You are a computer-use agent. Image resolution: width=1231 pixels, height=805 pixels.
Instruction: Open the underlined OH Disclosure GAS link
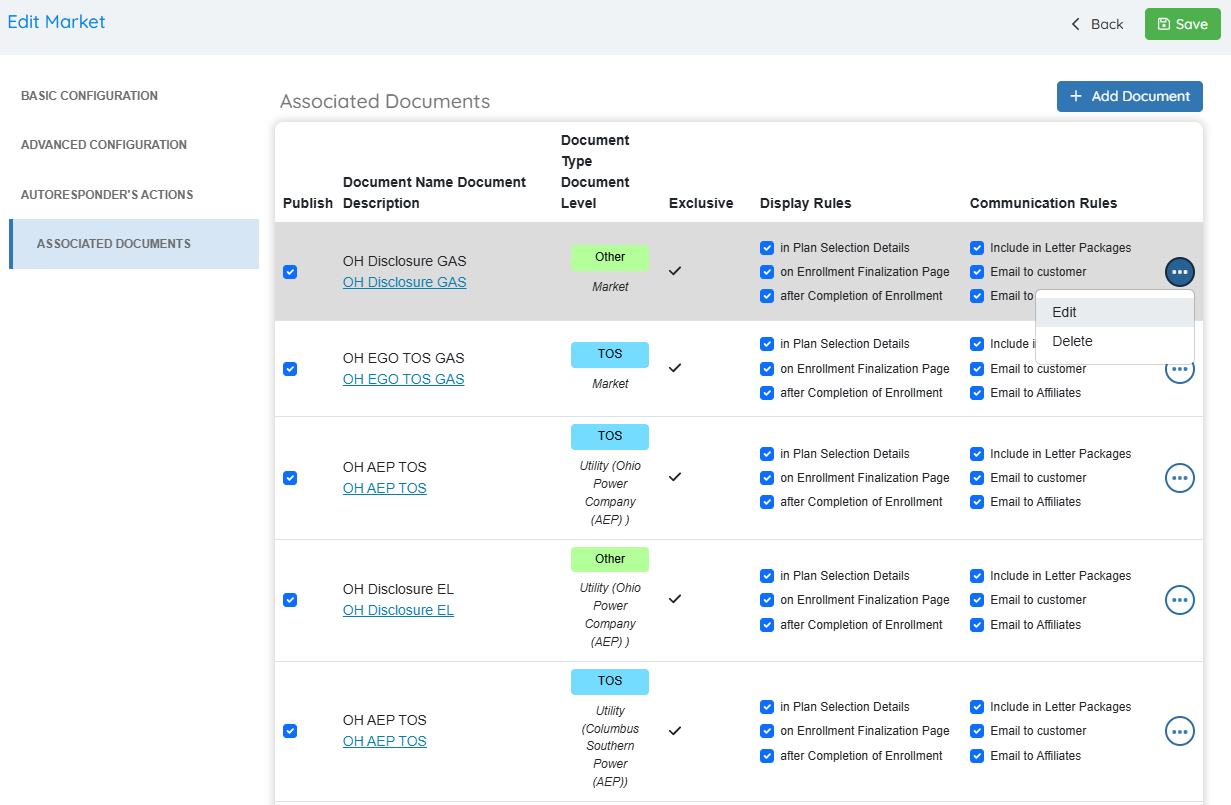point(404,282)
